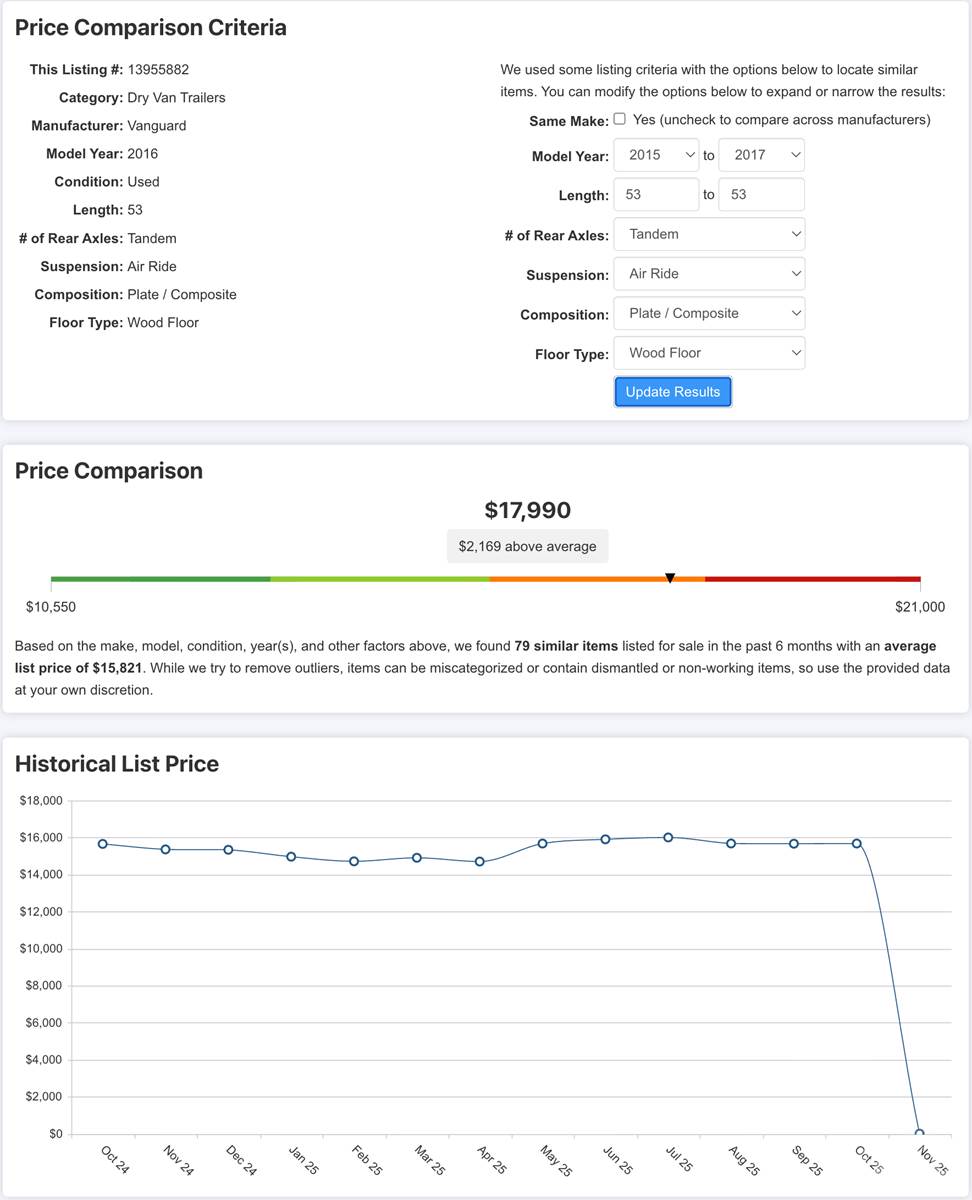Click the dark green price bar segment
Screen dimensions: 972x1200
point(160,579)
